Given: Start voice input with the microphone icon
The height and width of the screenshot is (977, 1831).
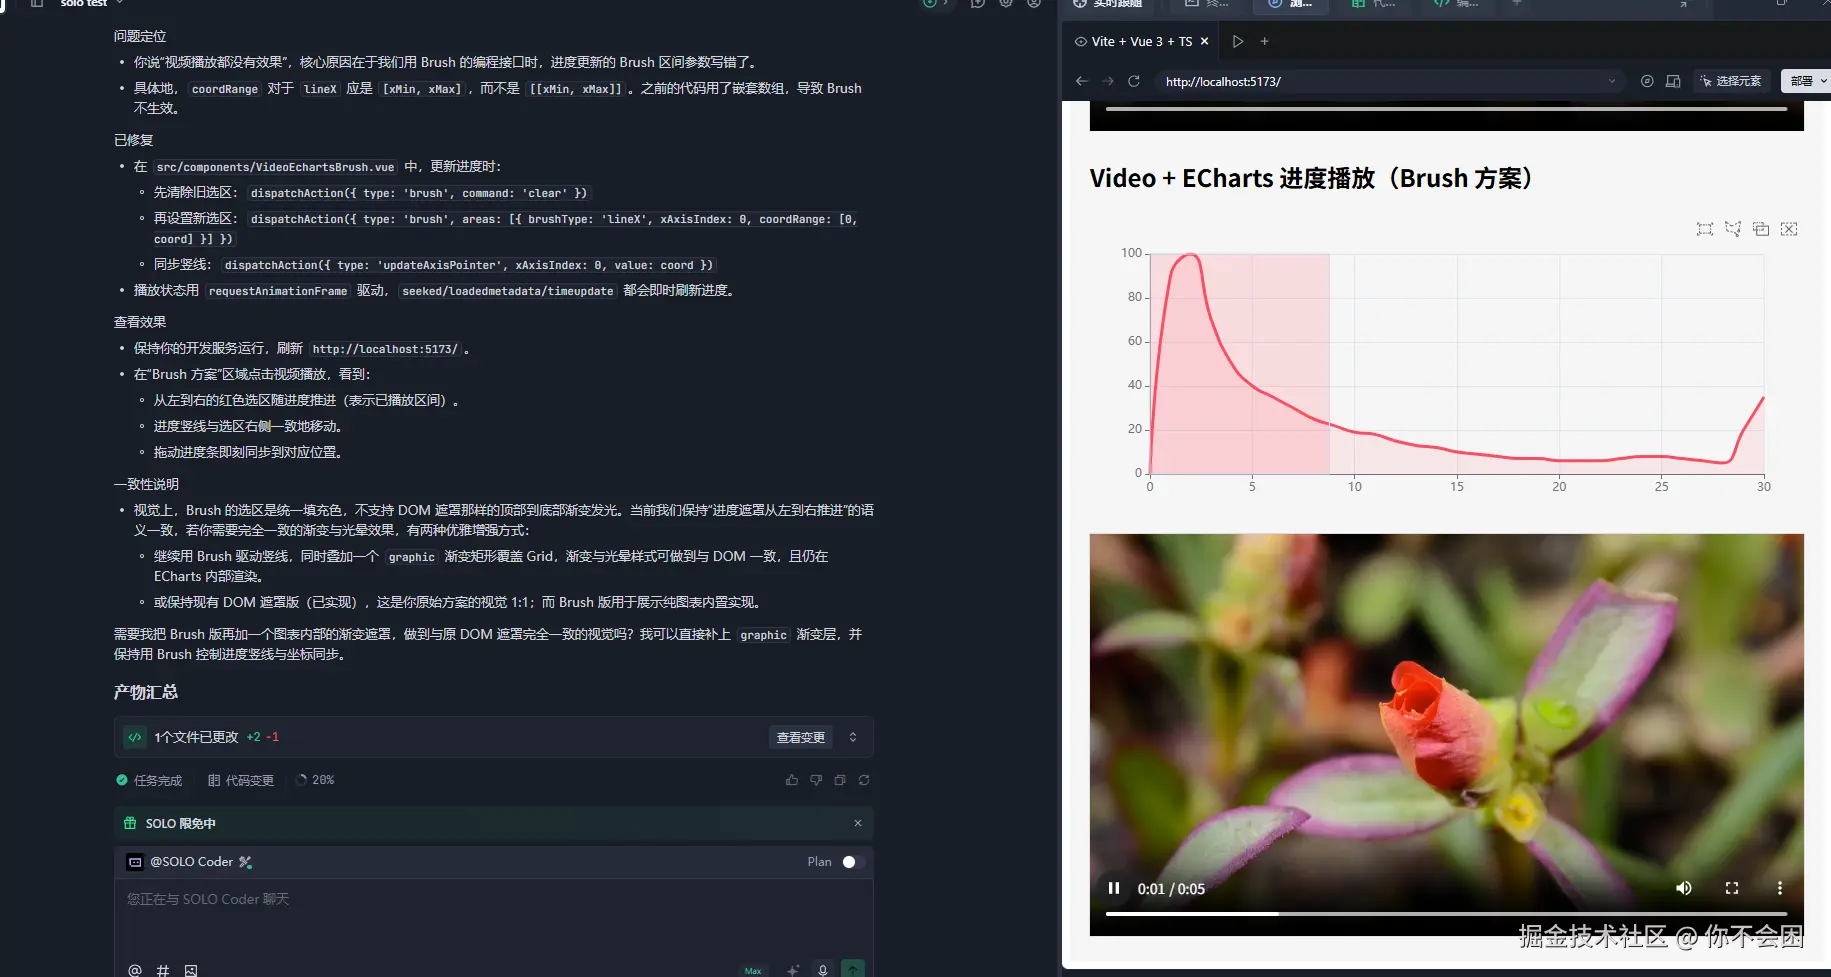Looking at the screenshot, I should 823,970.
